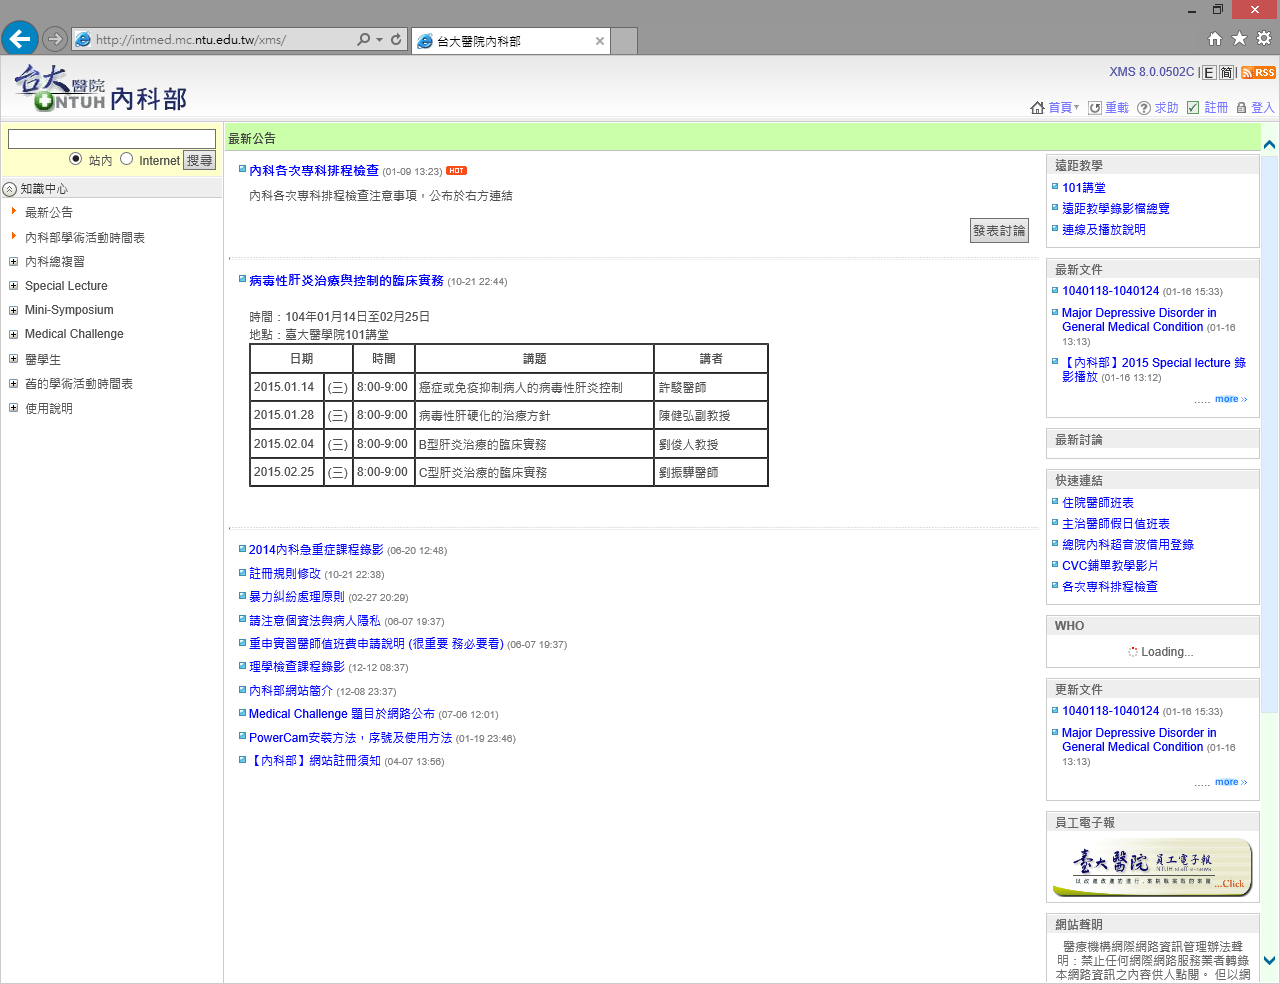Viewport: 1280px width, 984px height.
Task: Open the 主治醫師假日值班表 link
Action: [x=1116, y=524]
